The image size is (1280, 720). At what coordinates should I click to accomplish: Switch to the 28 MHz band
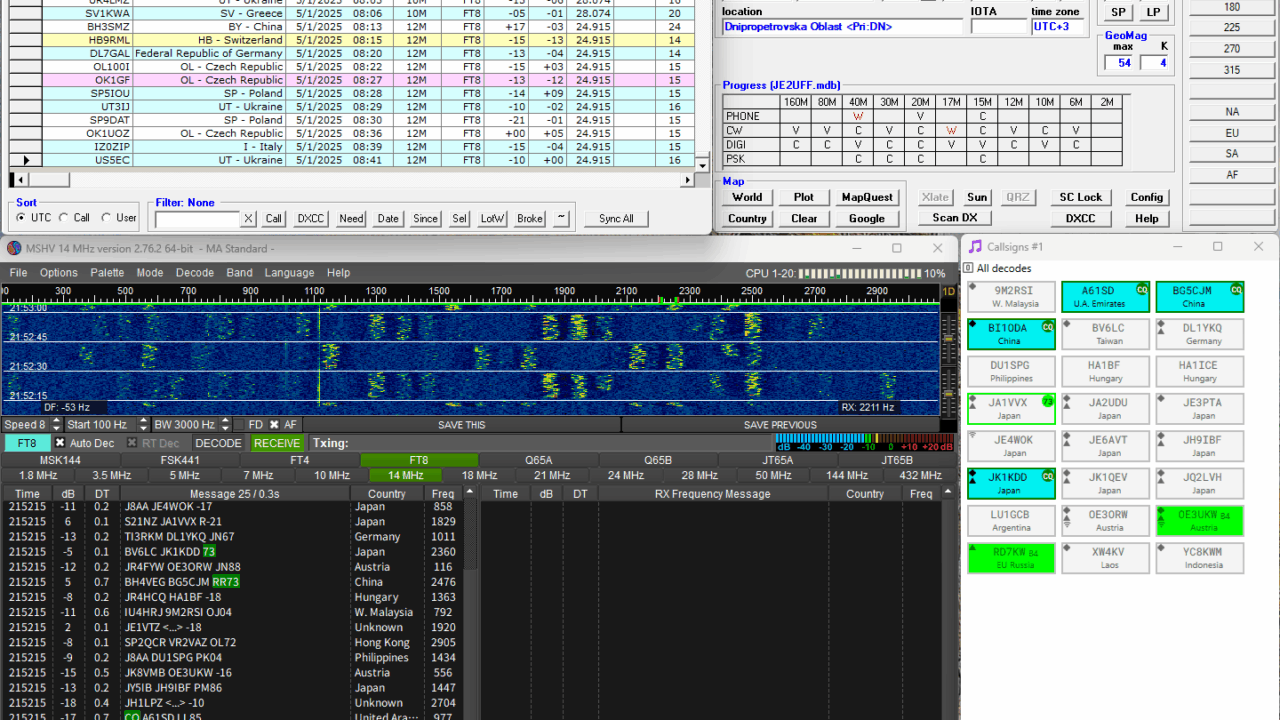699,475
